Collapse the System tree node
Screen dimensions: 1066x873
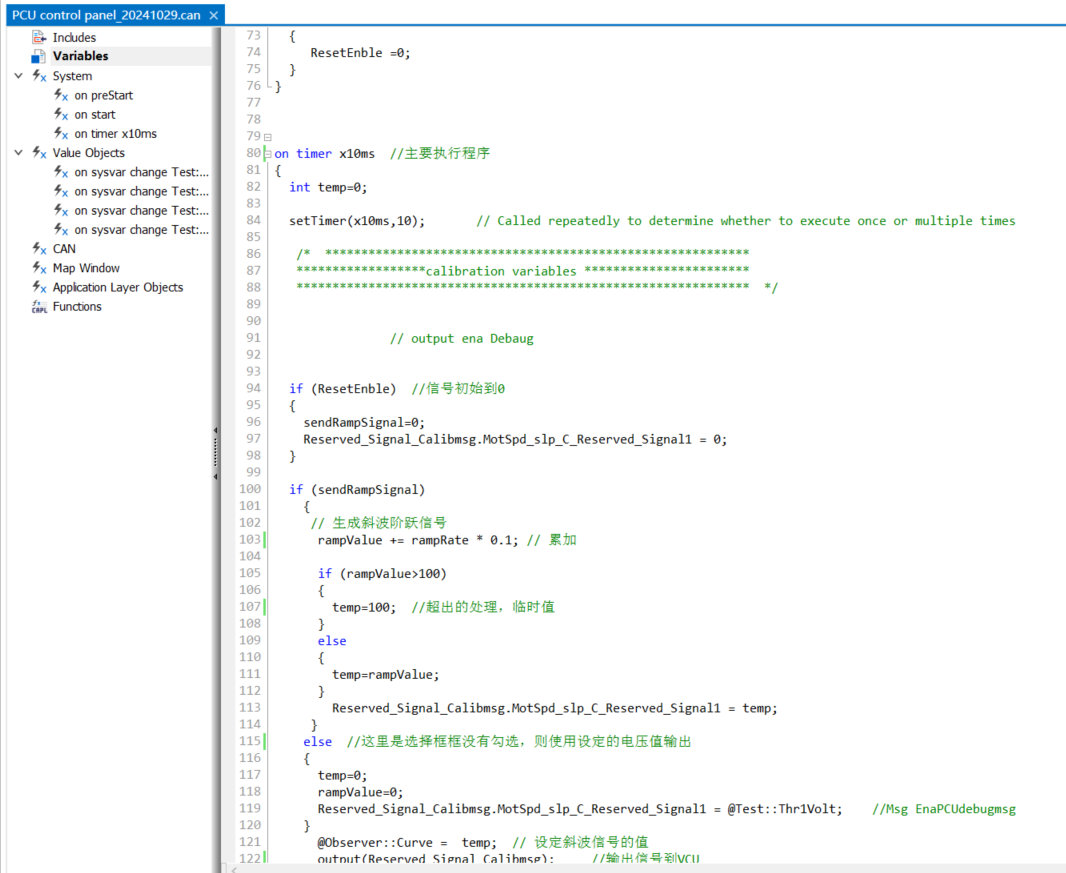(19, 76)
